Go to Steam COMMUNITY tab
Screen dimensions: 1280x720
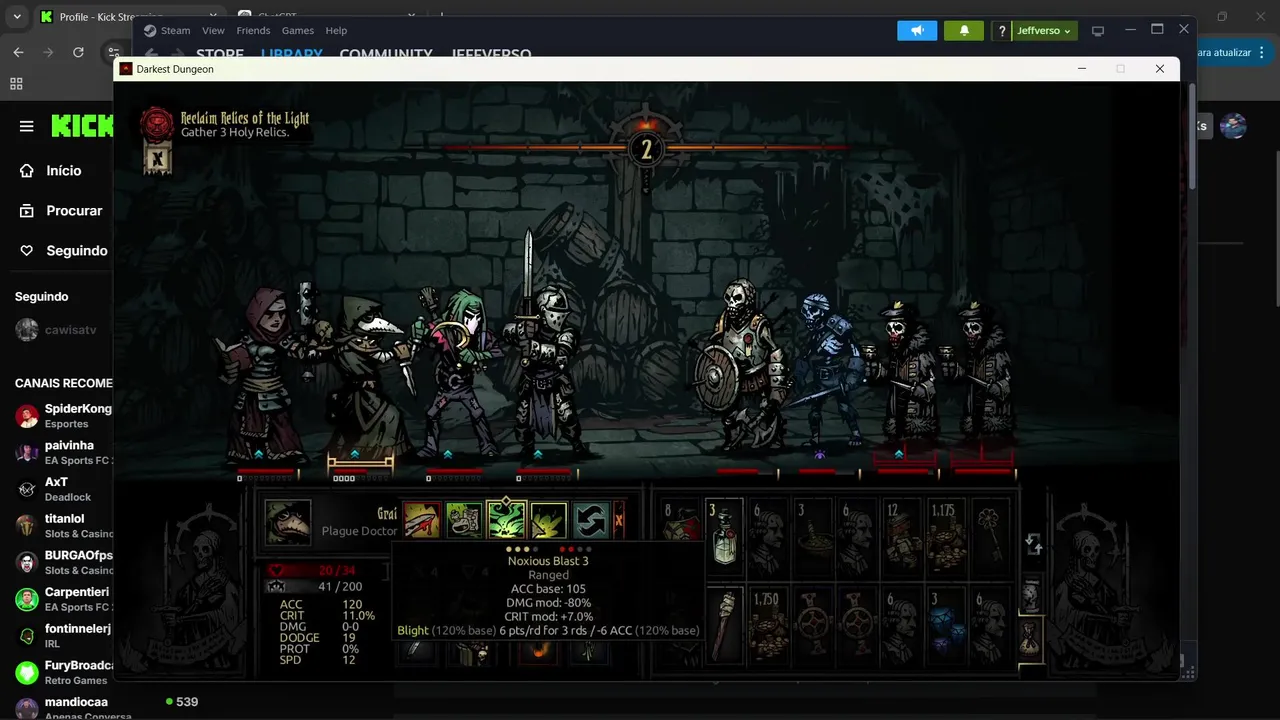pyautogui.click(x=386, y=54)
